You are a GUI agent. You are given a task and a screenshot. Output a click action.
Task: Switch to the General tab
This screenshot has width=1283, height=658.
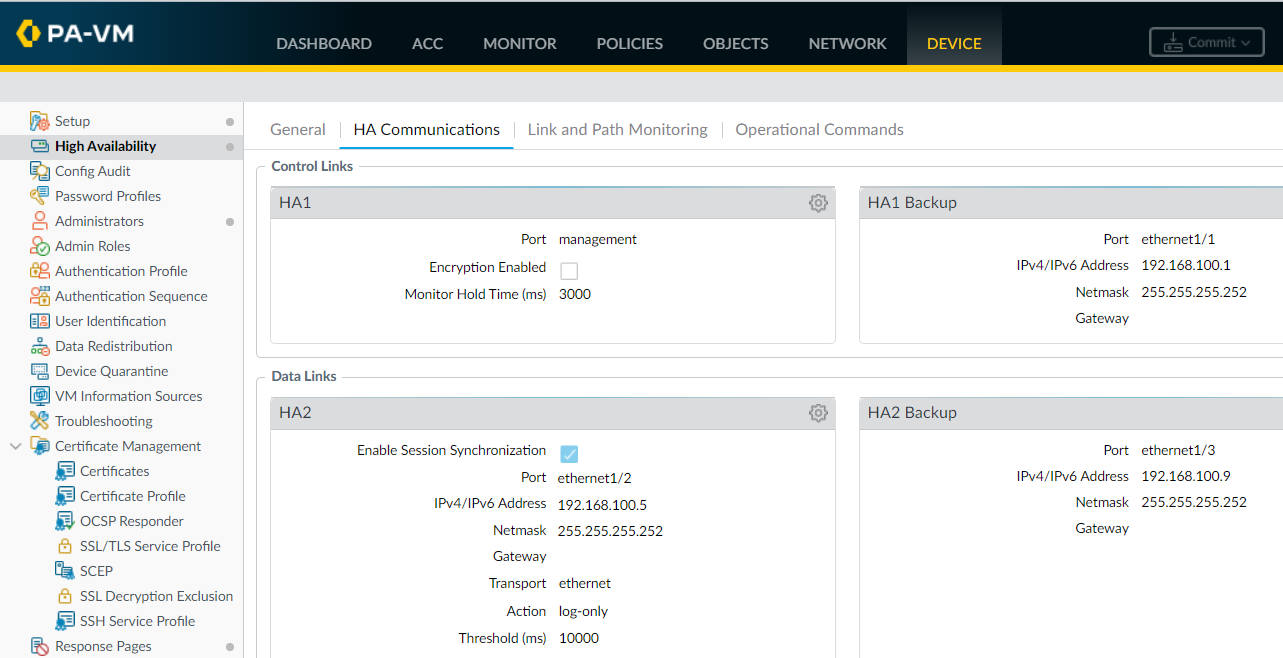pyautogui.click(x=297, y=129)
